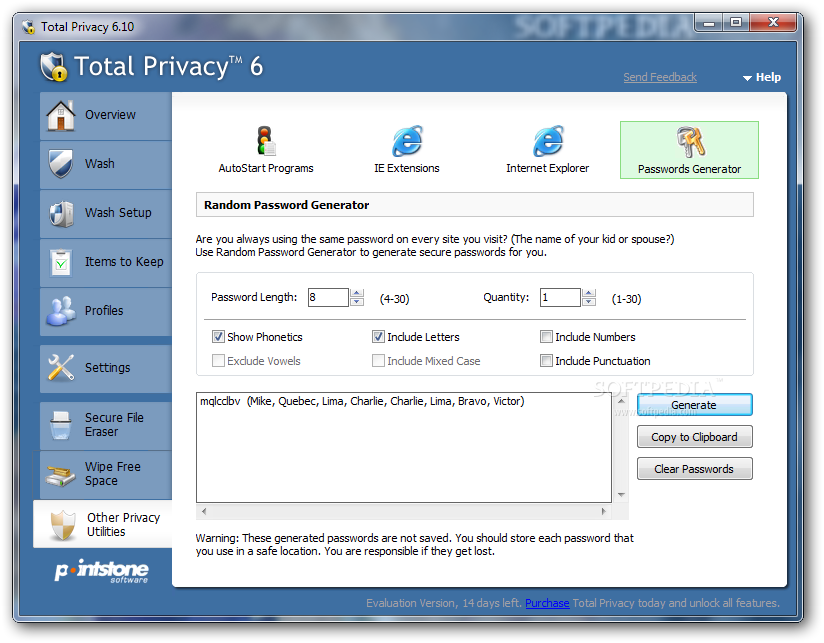
Task: Click the Settings tools icon
Action: 61,367
